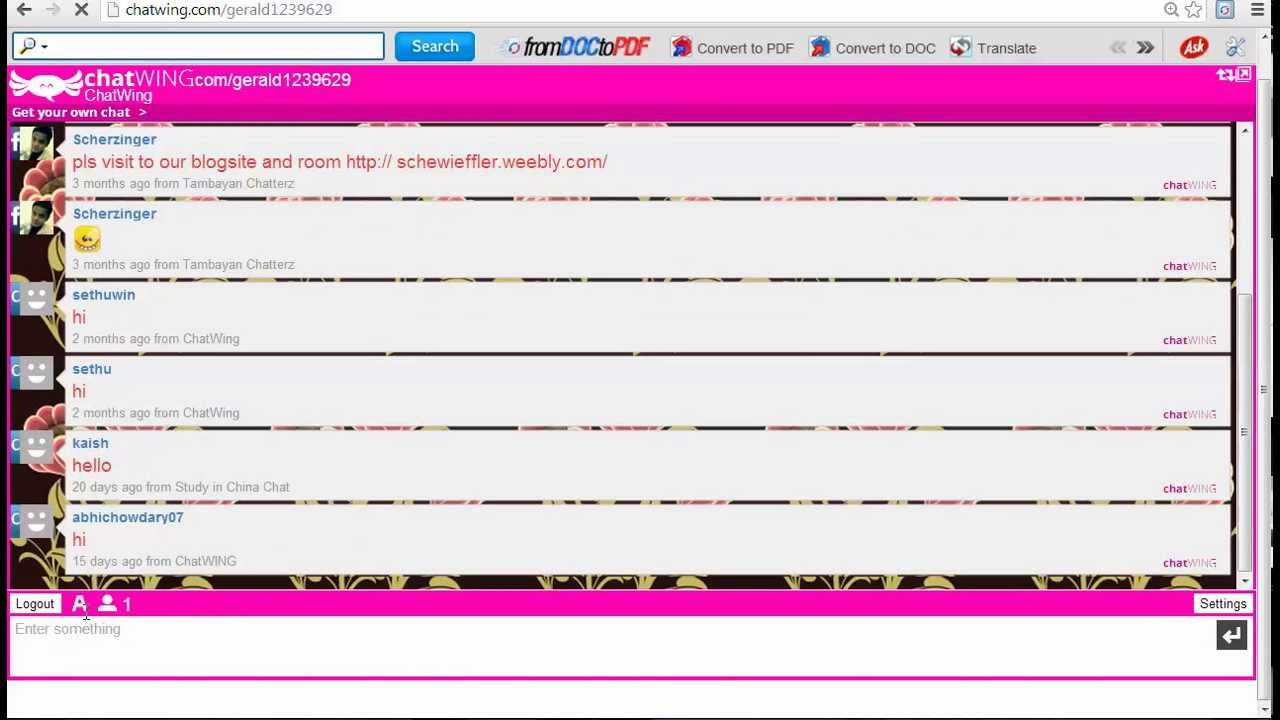The image size is (1280, 720).
Task: Click the pop-out icon in chat header
Action: 1243,75
